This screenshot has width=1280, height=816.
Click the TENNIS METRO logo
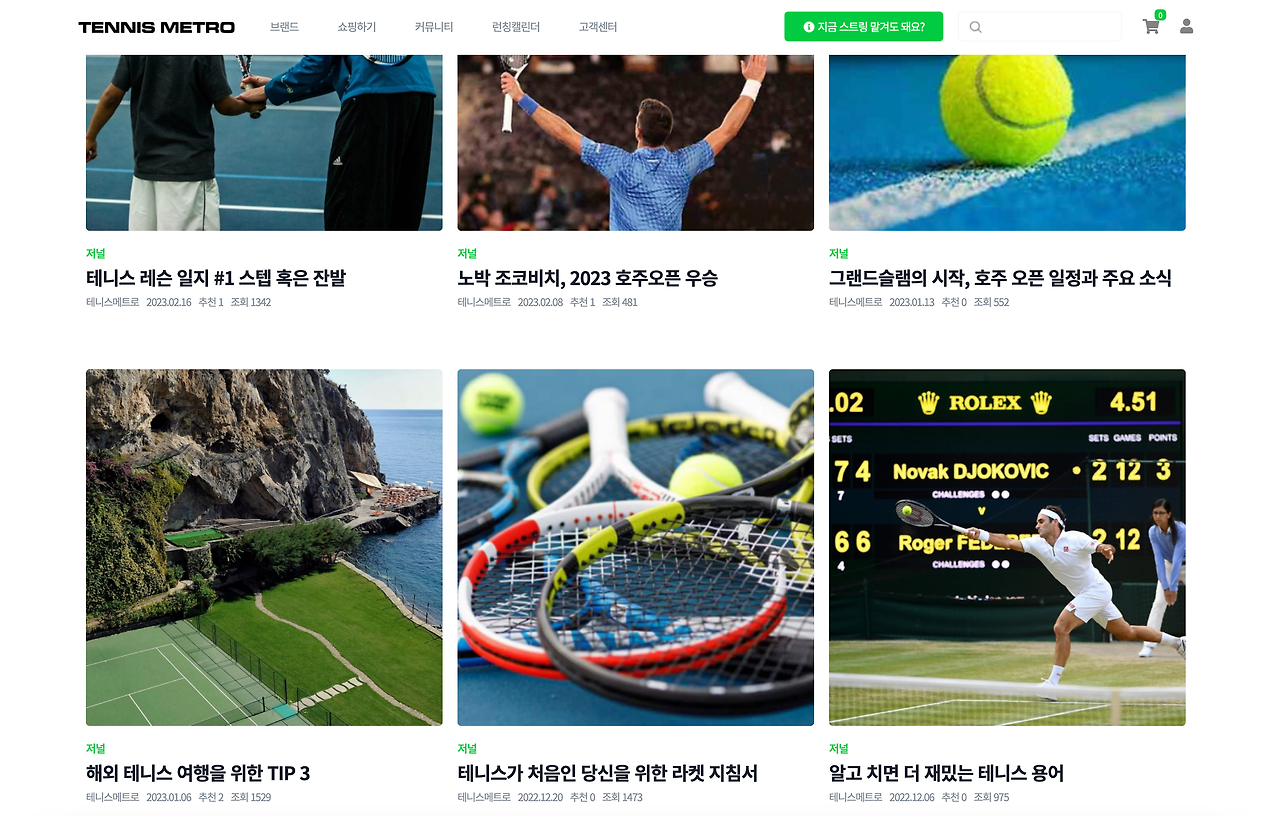click(157, 27)
